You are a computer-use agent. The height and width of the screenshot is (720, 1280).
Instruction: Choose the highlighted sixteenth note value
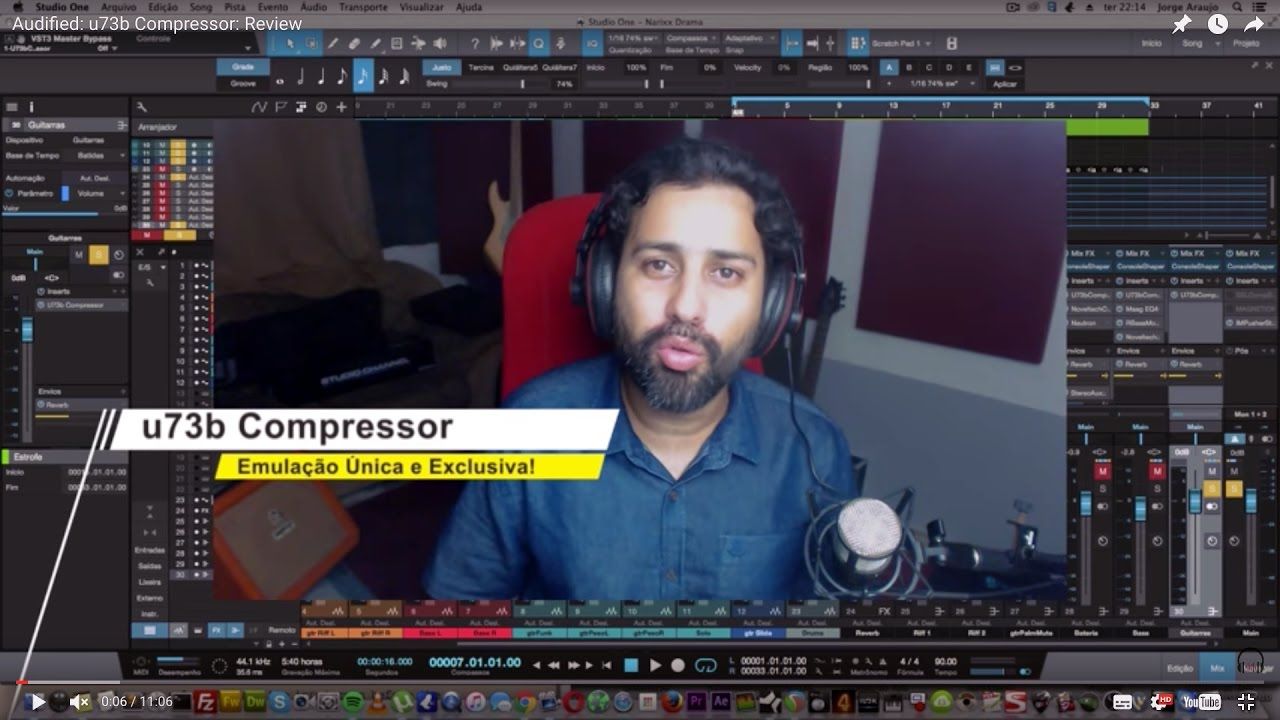(x=363, y=76)
